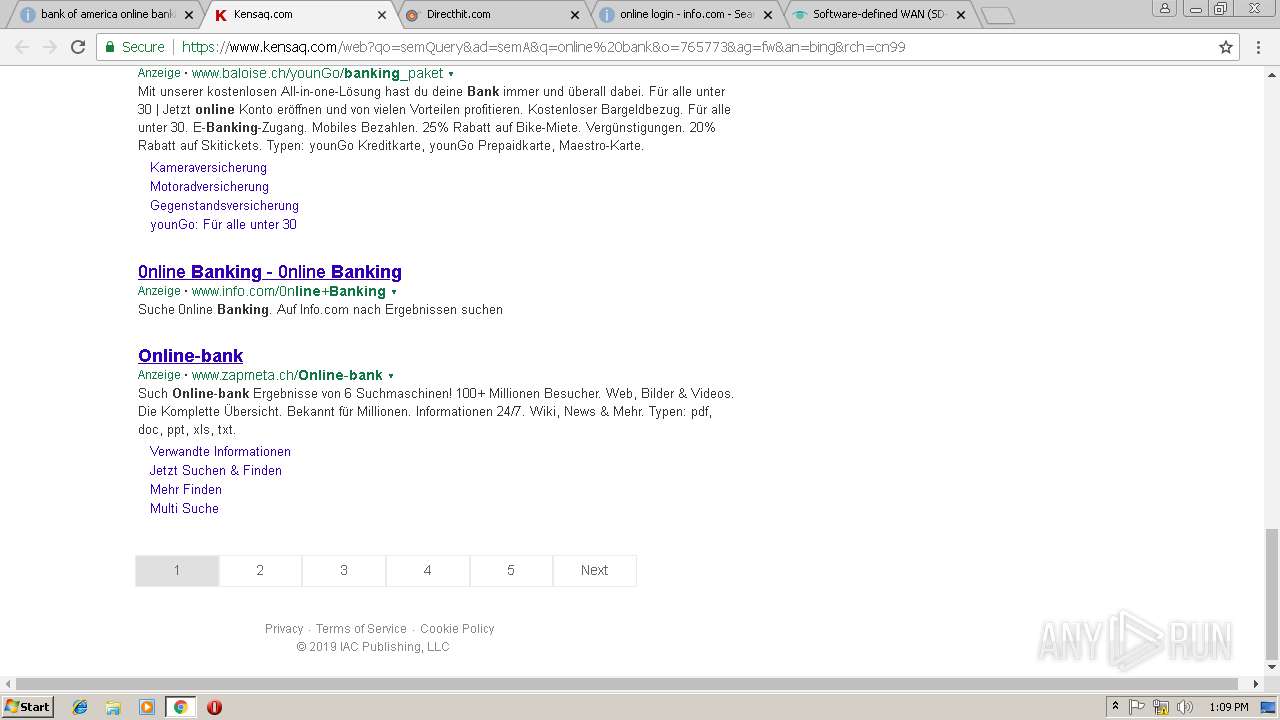1280x720 pixels.
Task: Open the Privacy footer link
Action: tap(284, 629)
